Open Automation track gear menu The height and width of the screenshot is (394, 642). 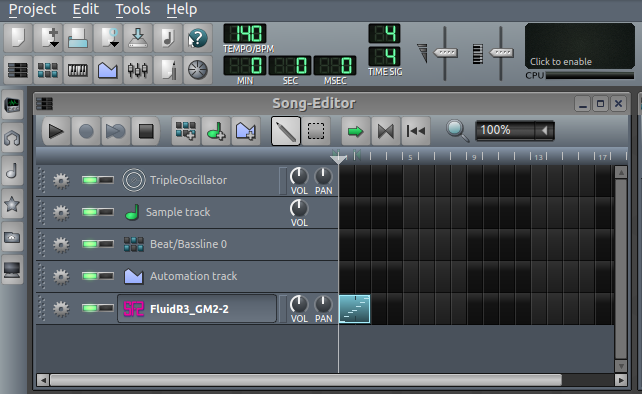pyautogui.click(x=61, y=276)
